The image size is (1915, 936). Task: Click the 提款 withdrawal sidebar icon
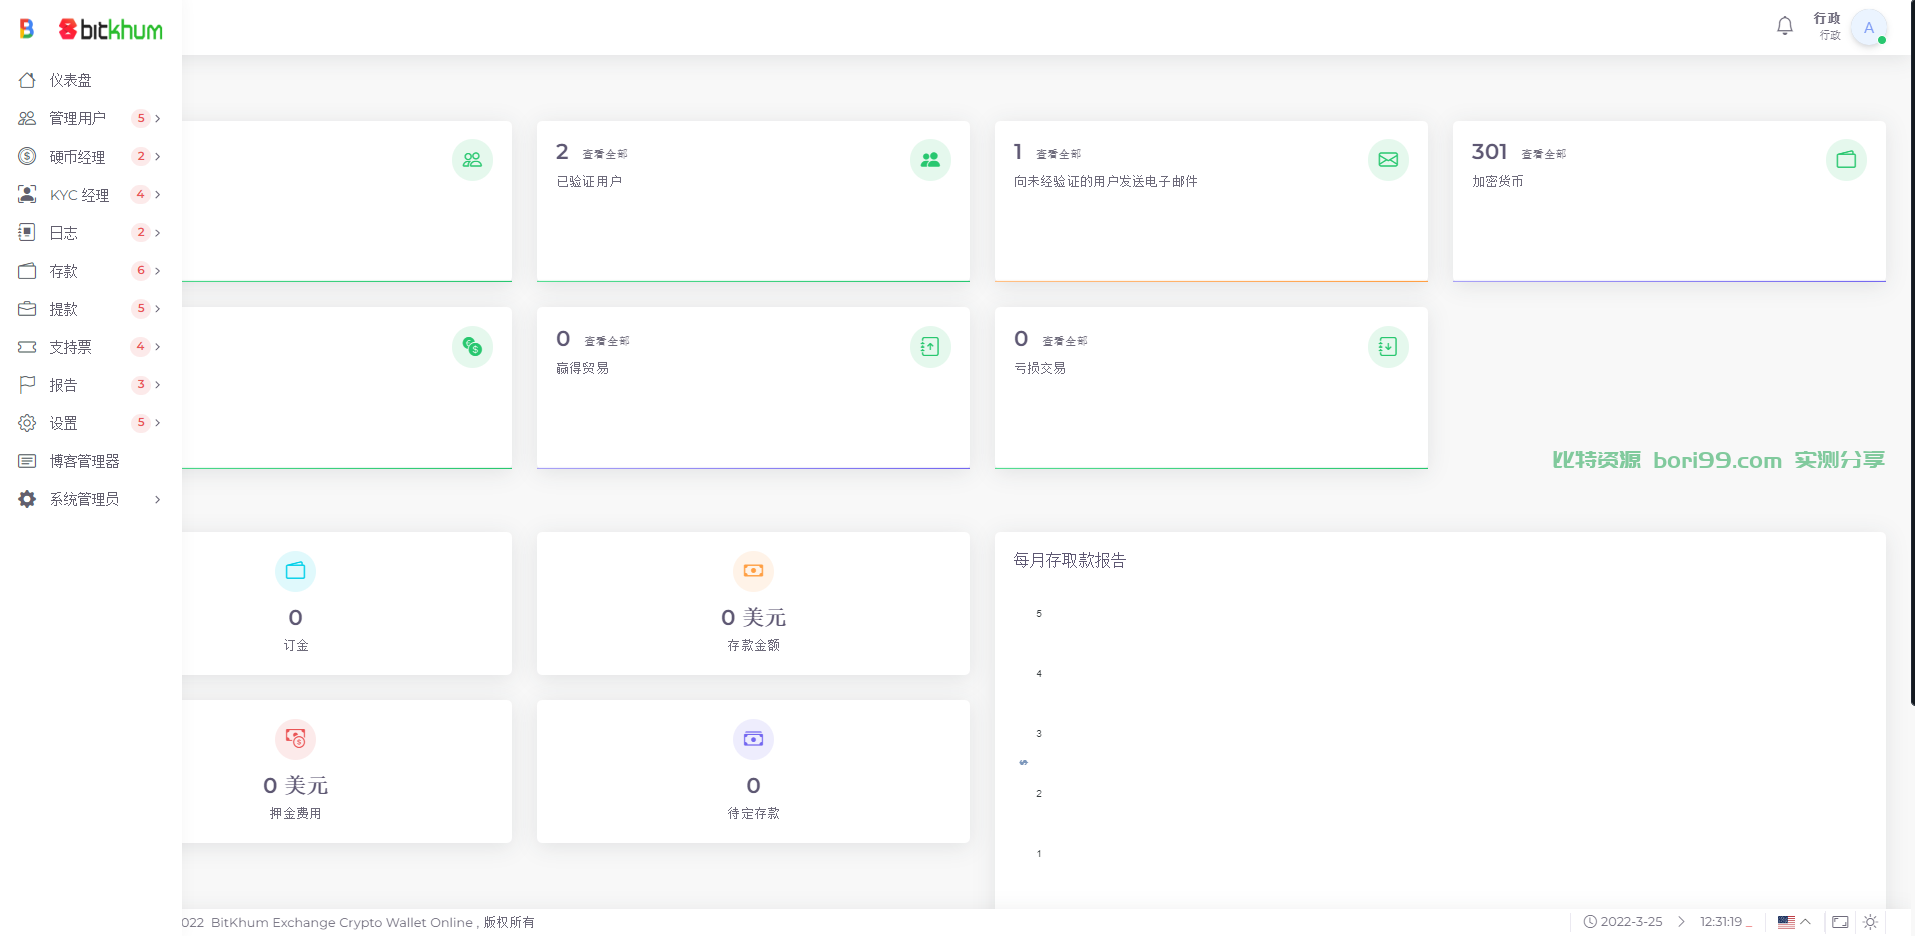(27, 309)
